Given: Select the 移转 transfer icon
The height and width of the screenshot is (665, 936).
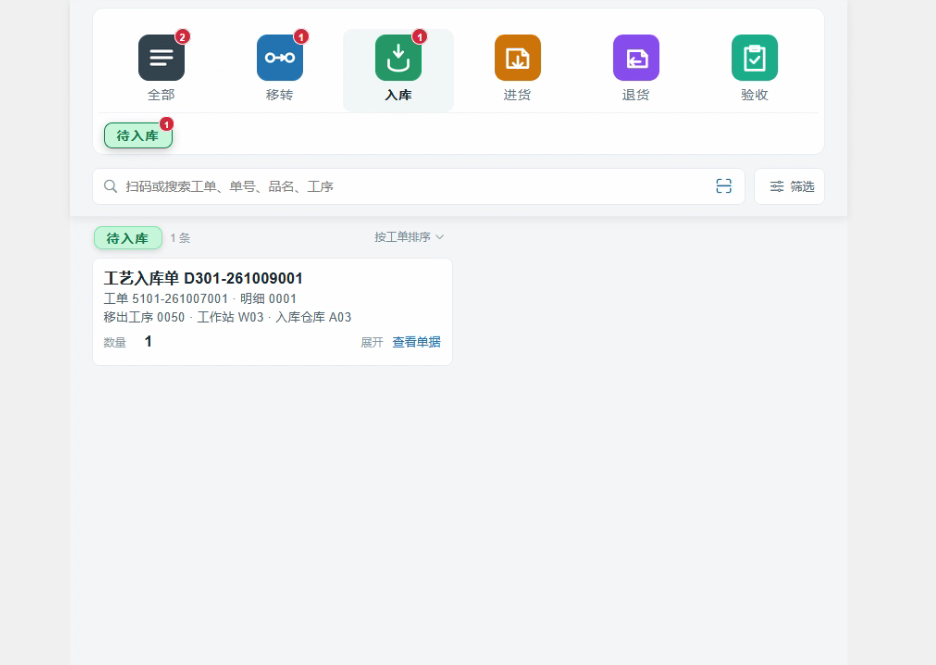Looking at the screenshot, I should click(279, 58).
